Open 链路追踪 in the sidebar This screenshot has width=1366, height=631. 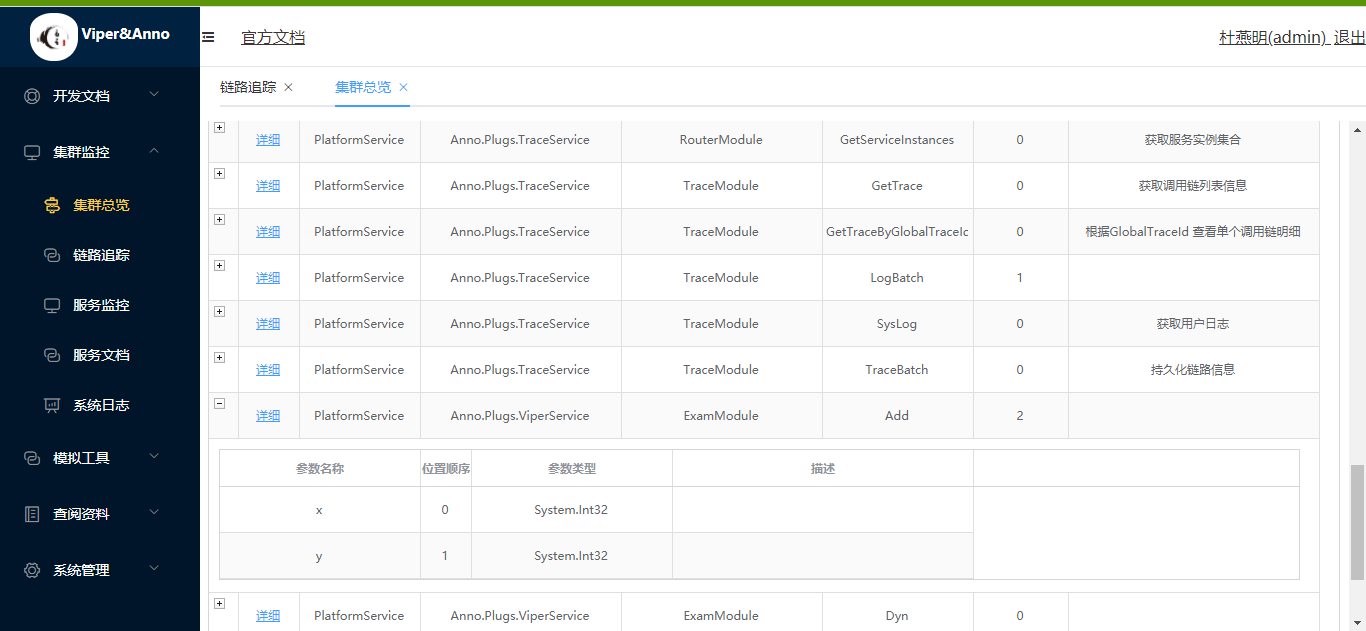[100, 255]
